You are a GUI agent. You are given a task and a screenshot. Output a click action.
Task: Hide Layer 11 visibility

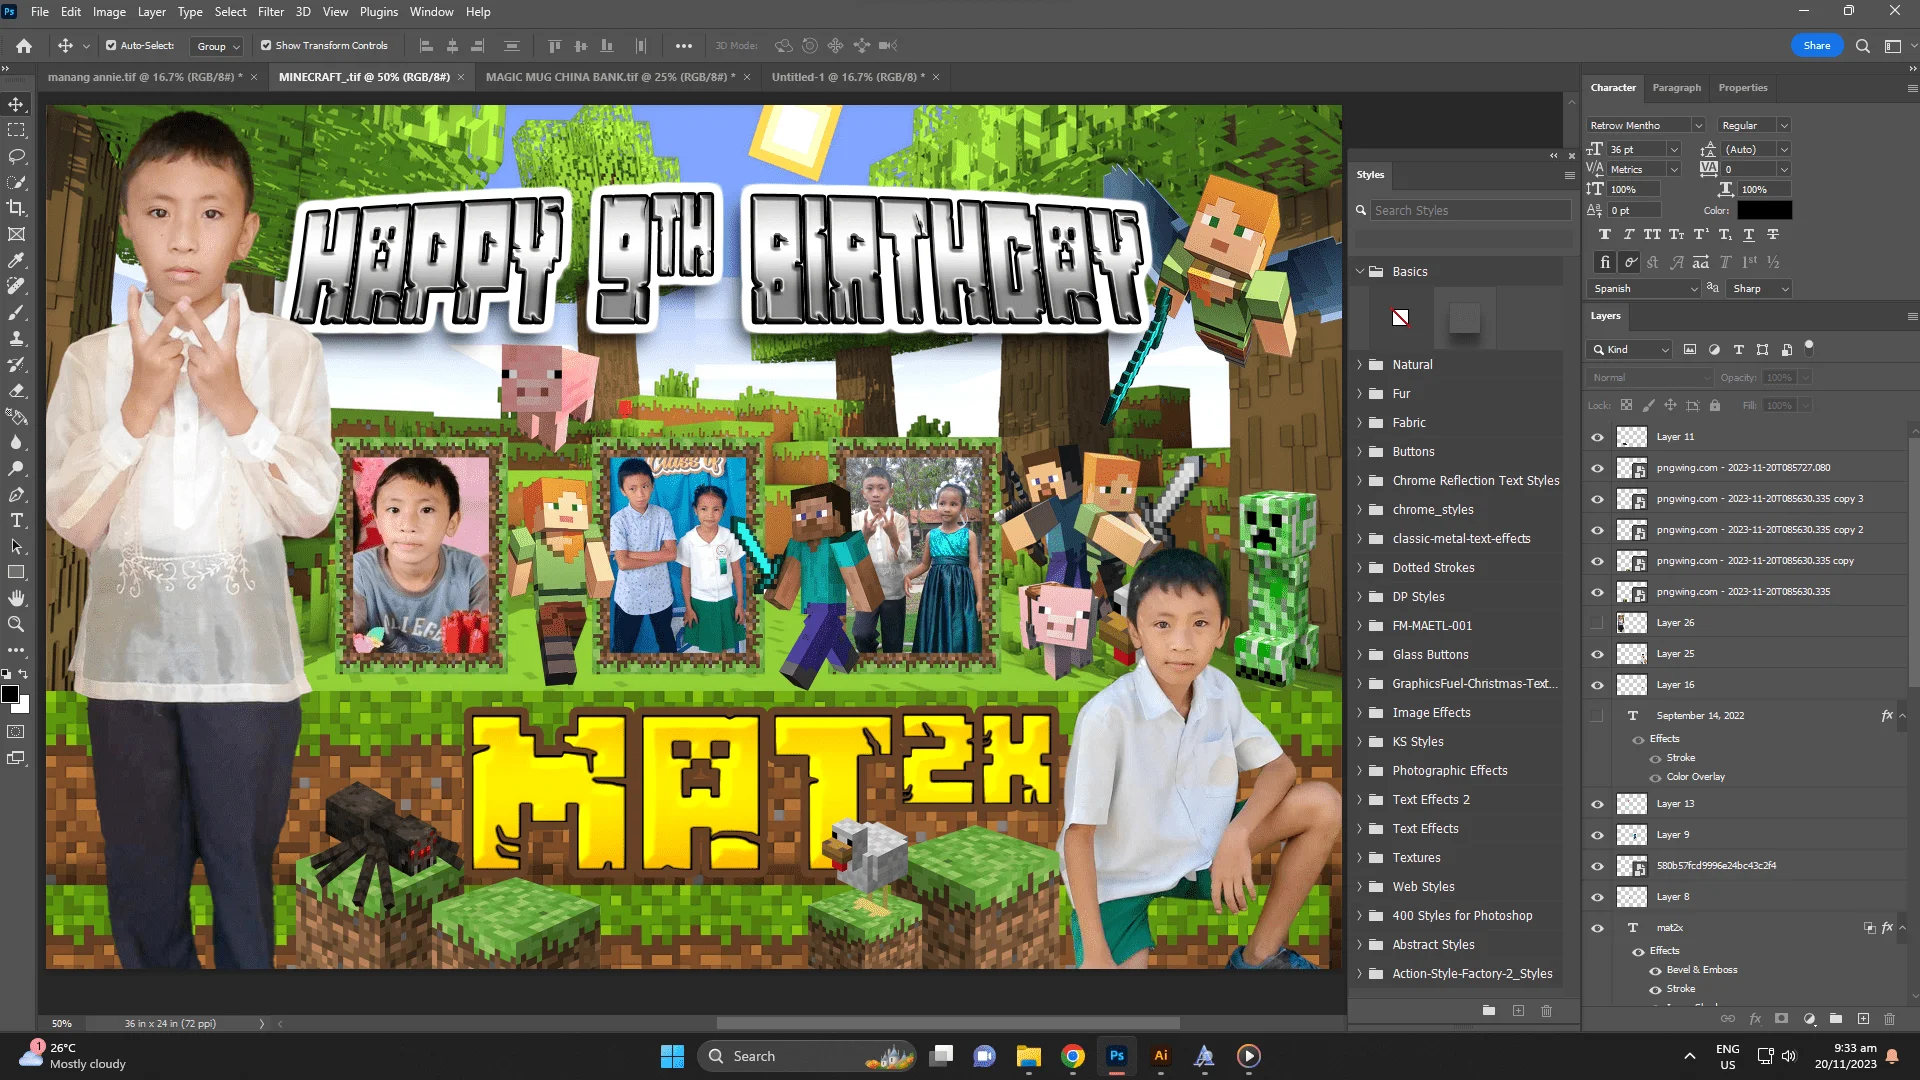(x=1597, y=437)
